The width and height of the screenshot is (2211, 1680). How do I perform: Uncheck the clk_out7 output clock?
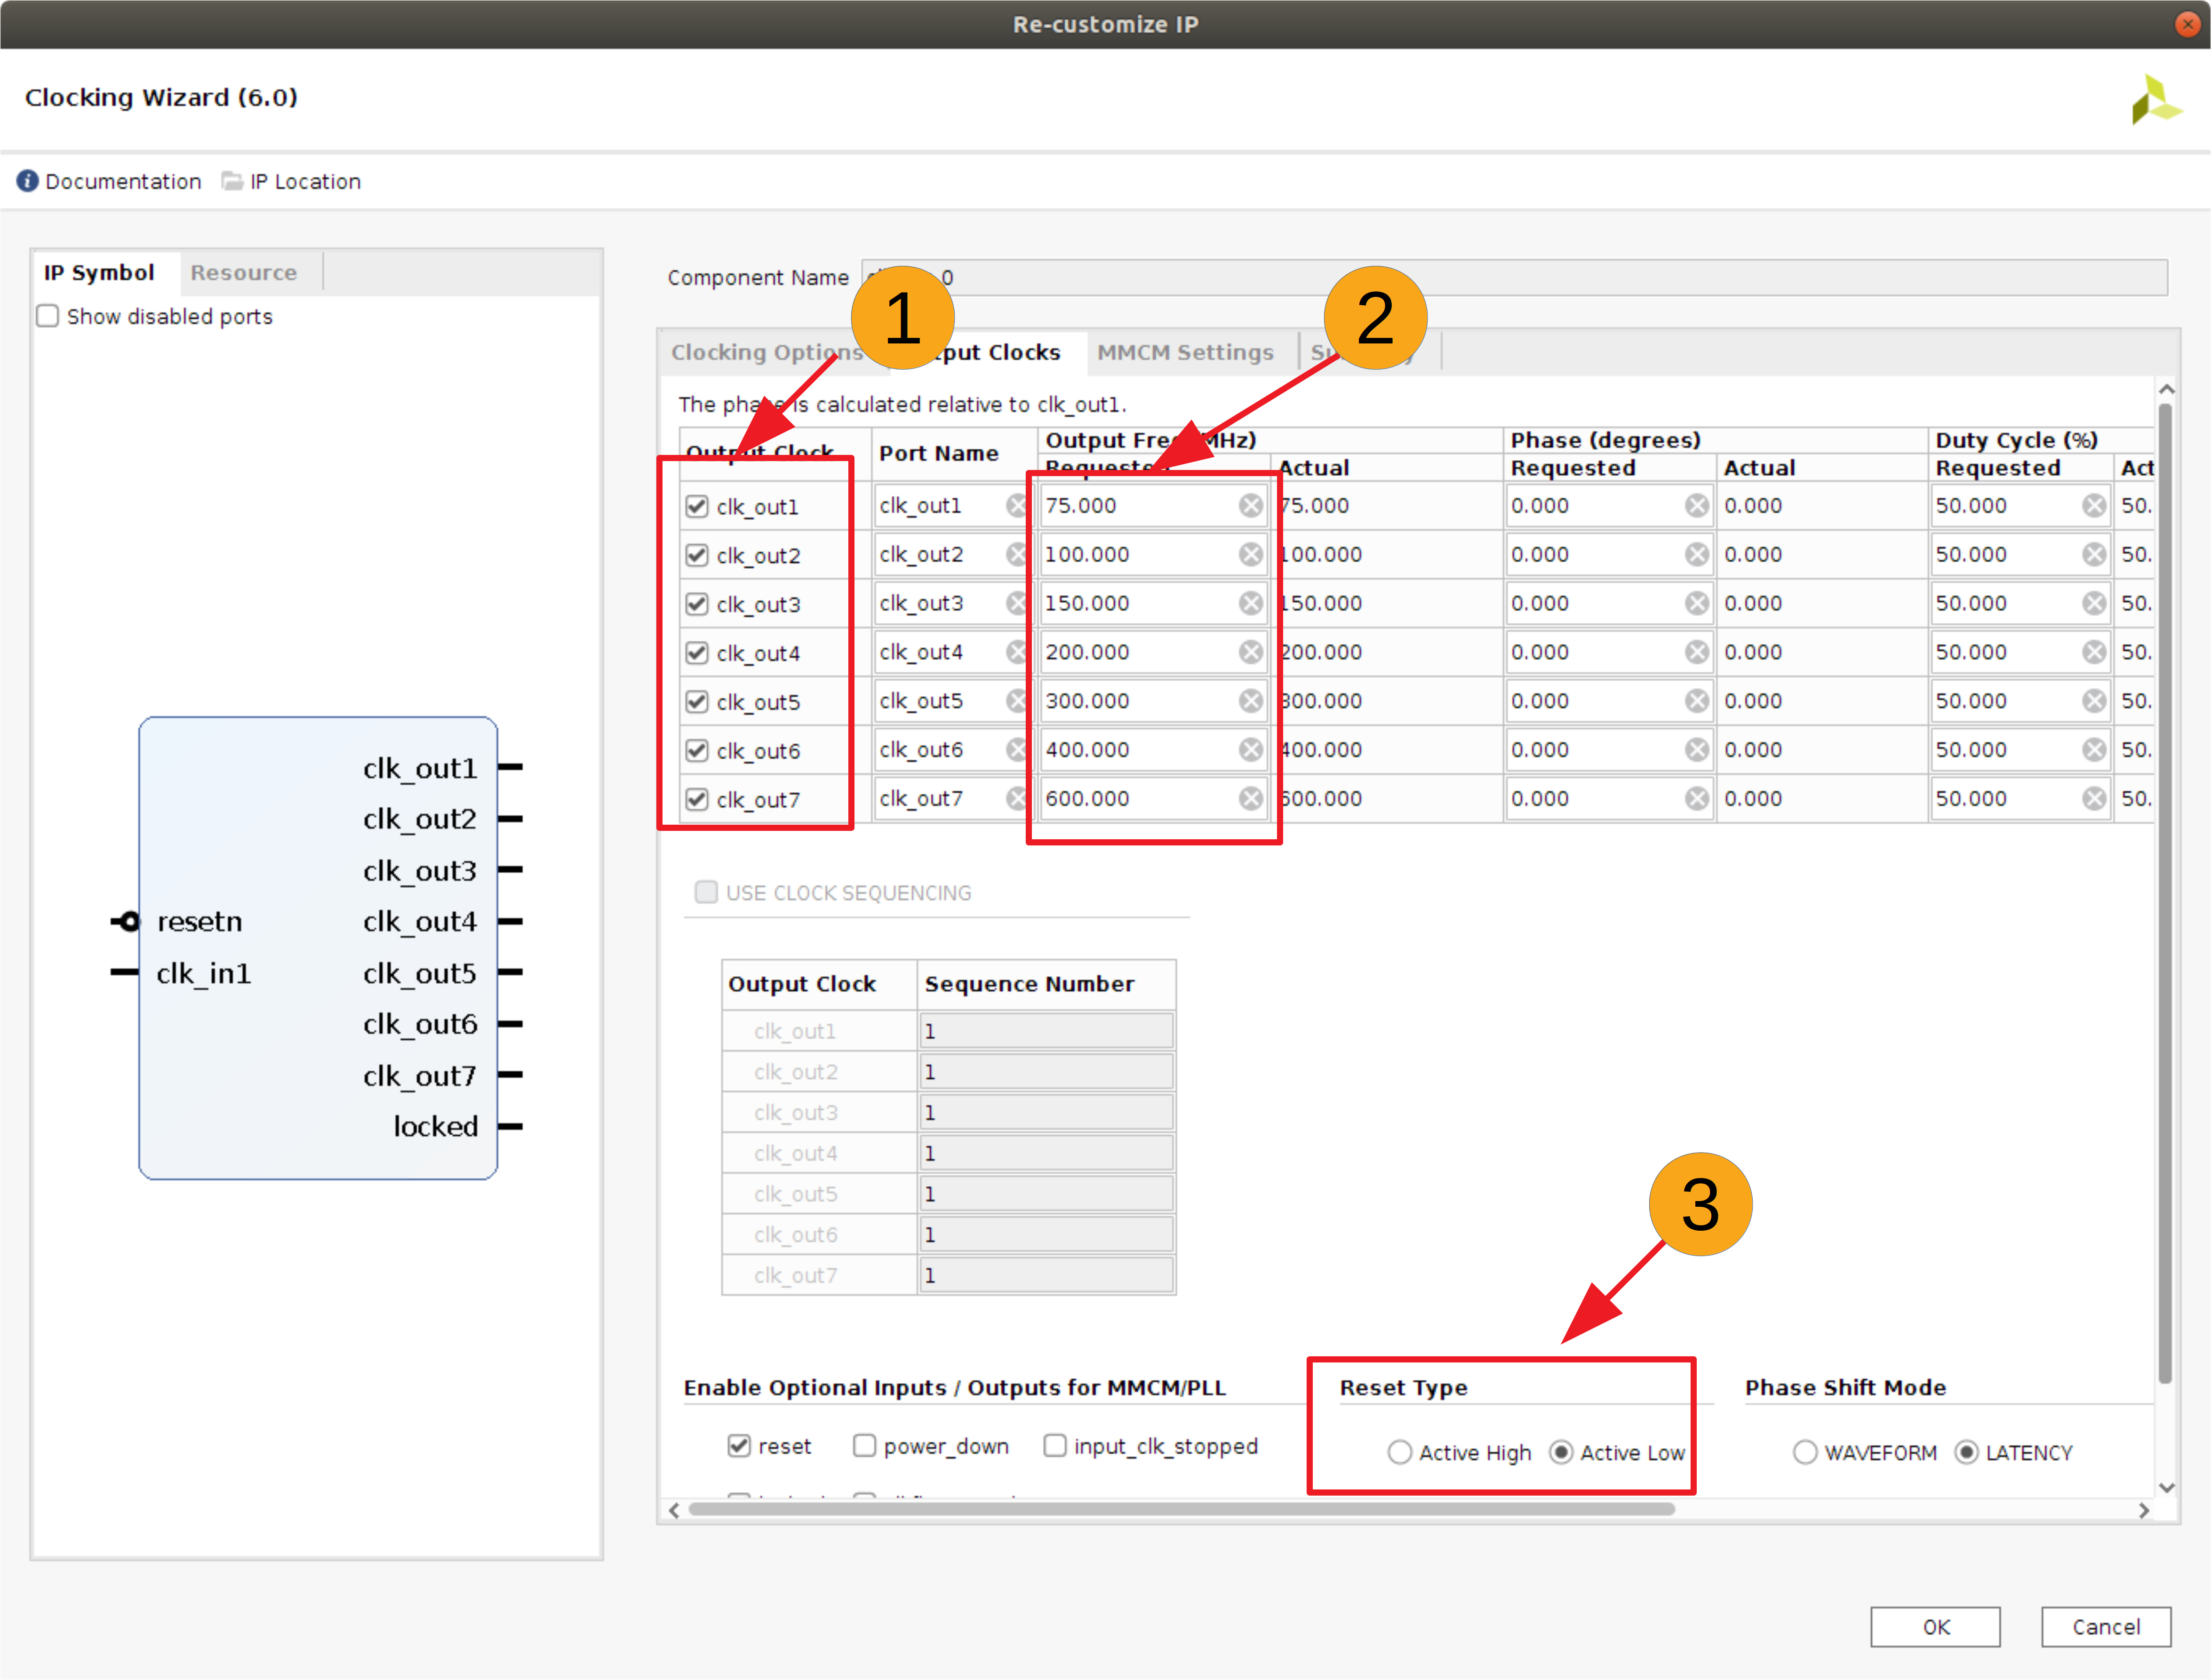click(x=697, y=800)
